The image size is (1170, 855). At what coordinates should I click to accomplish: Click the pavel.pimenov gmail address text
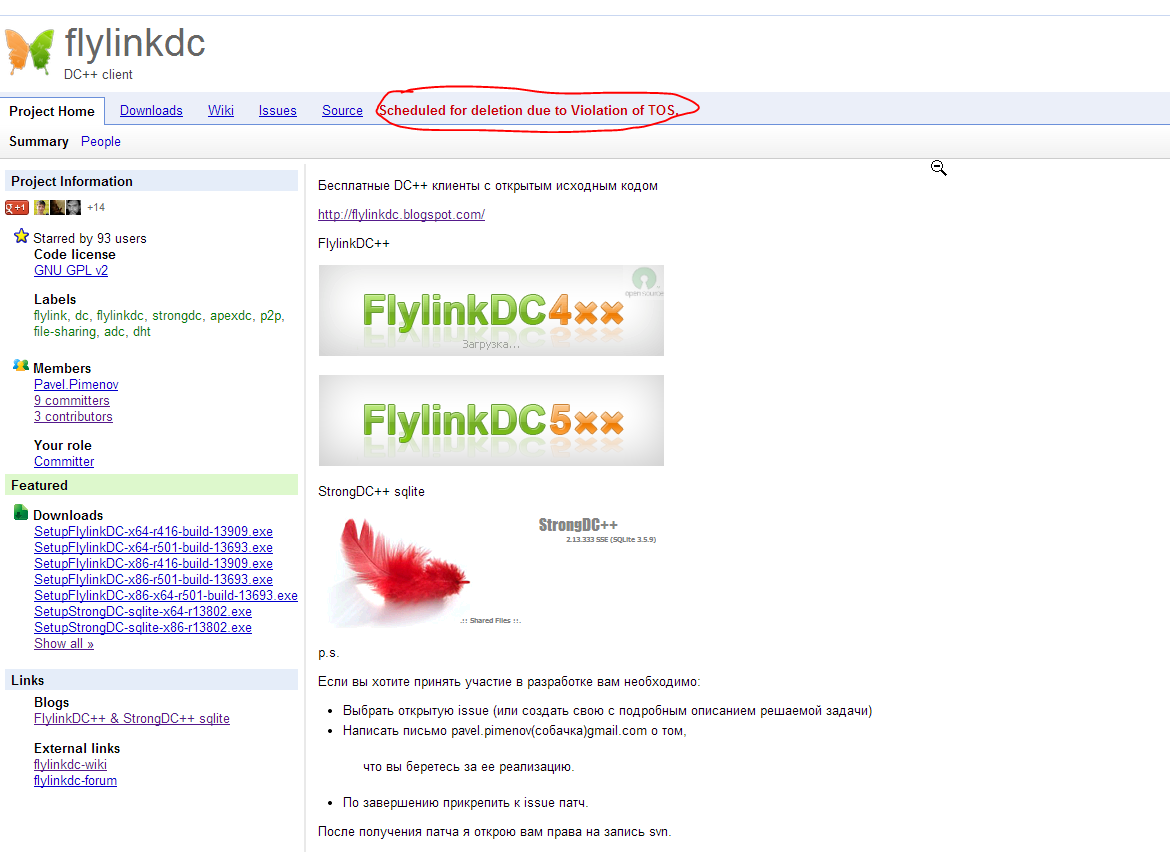(x=549, y=731)
